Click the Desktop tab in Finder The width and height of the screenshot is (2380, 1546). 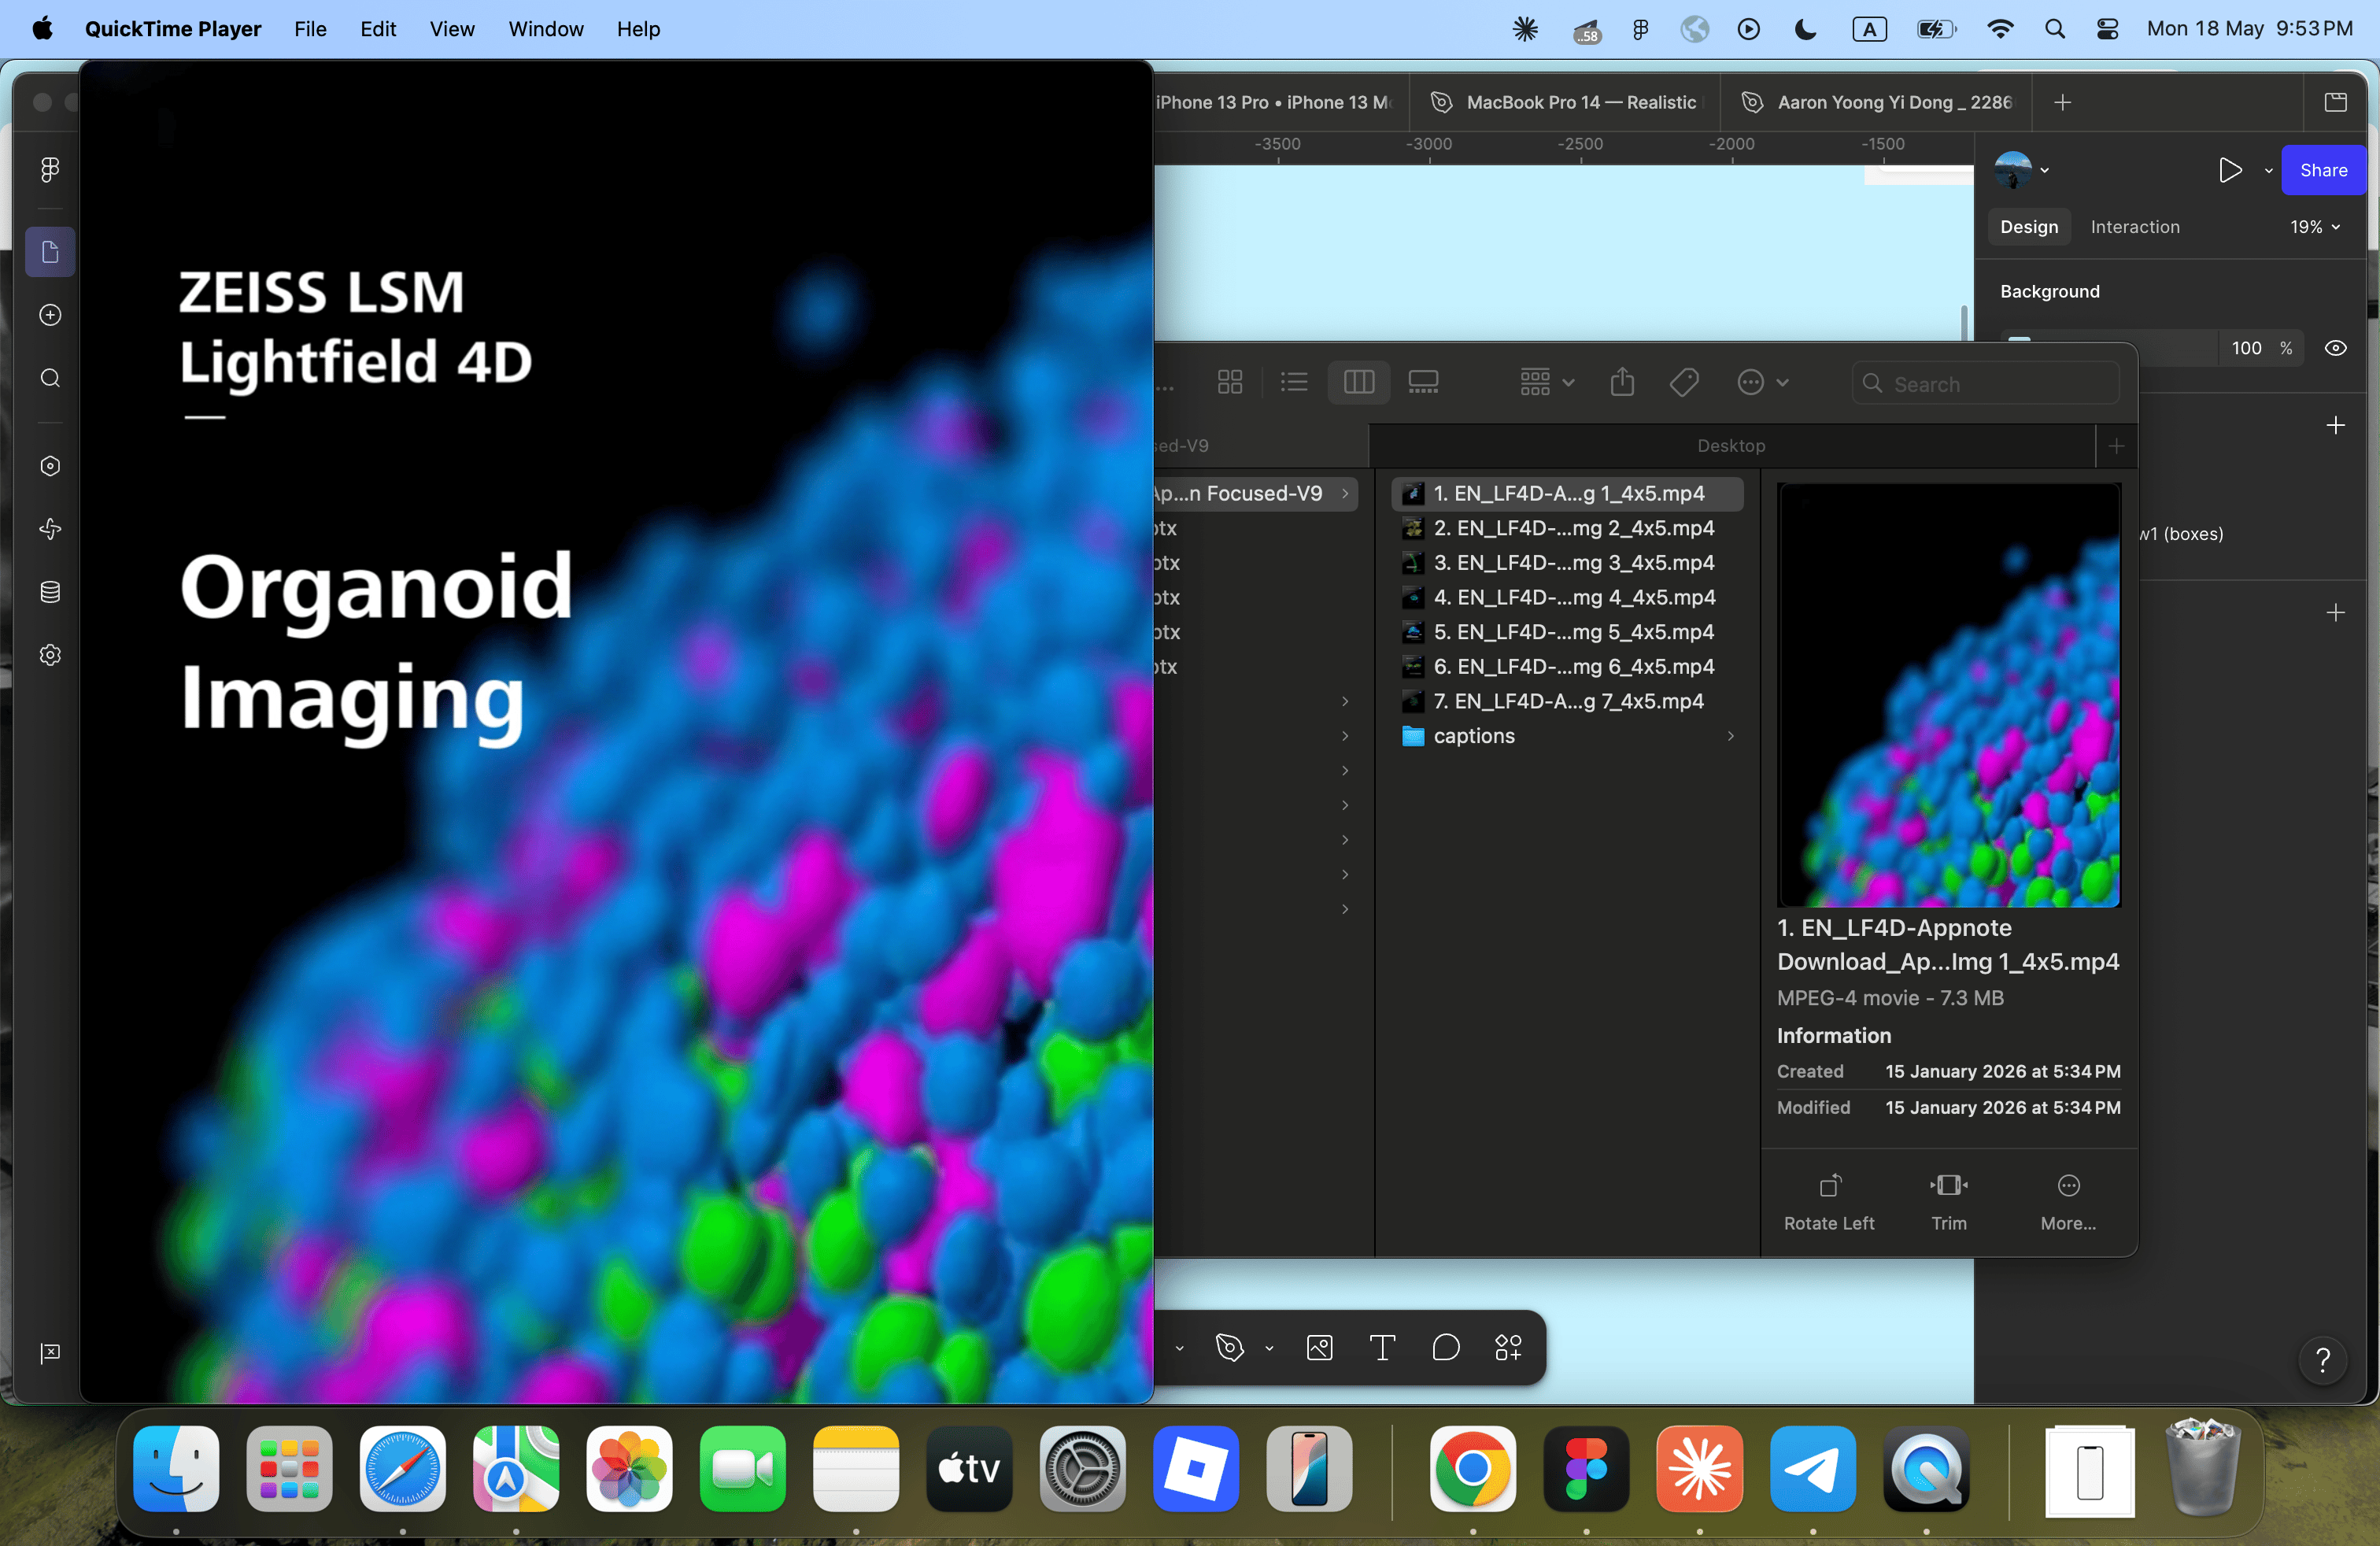tap(1731, 446)
